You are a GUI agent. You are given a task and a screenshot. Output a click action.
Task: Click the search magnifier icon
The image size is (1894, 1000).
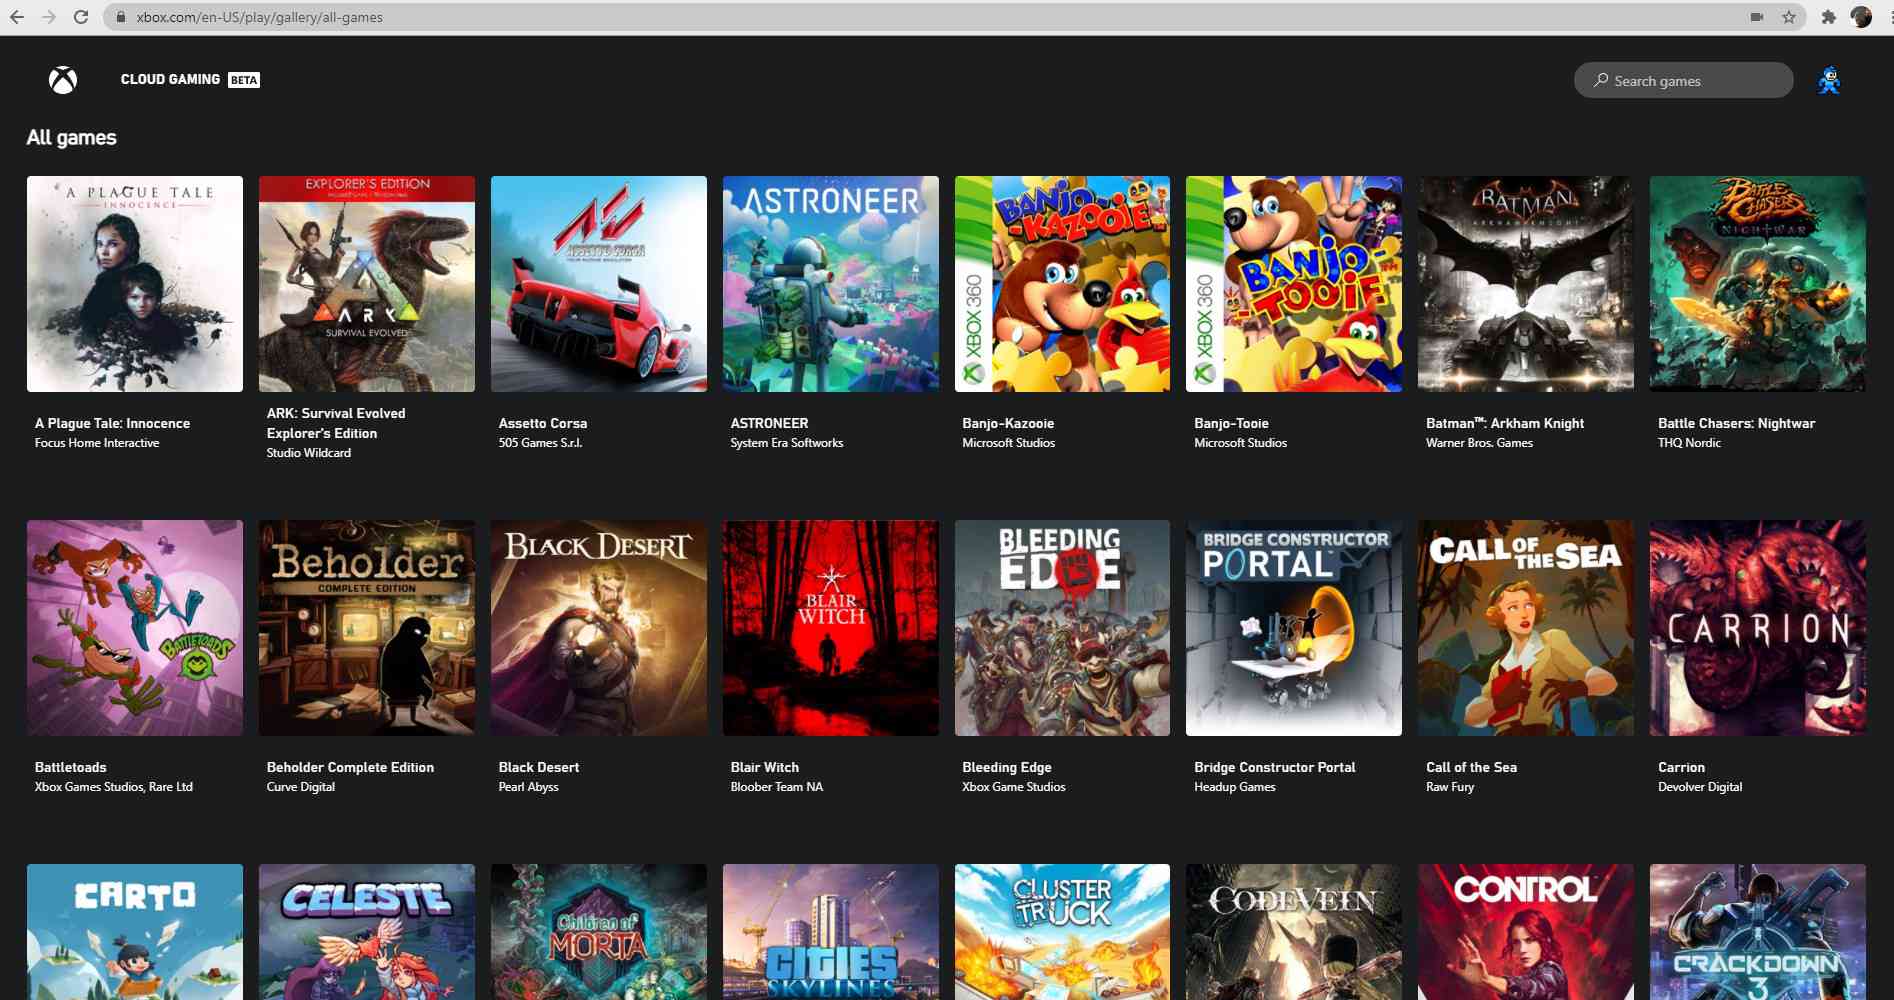pyautogui.click(x=1600, y=80)
